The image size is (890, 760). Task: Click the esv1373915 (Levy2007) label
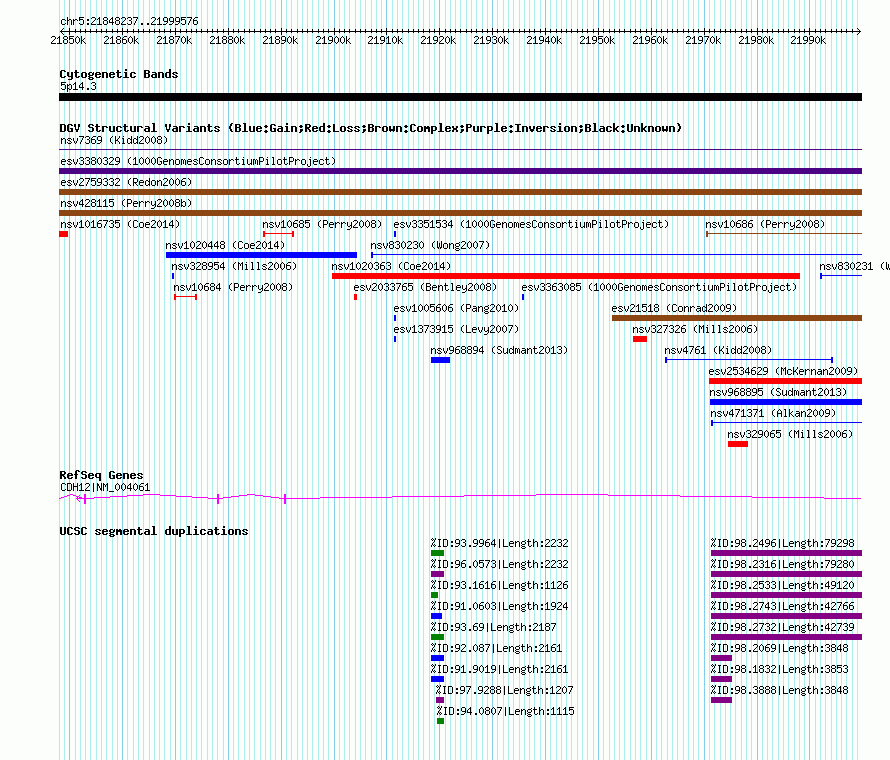tap(456, 329)
